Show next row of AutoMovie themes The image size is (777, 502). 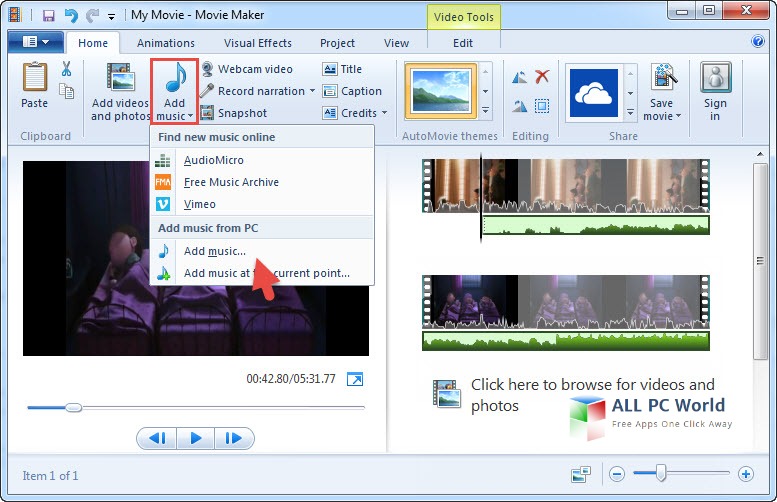[x=486, y=91]
